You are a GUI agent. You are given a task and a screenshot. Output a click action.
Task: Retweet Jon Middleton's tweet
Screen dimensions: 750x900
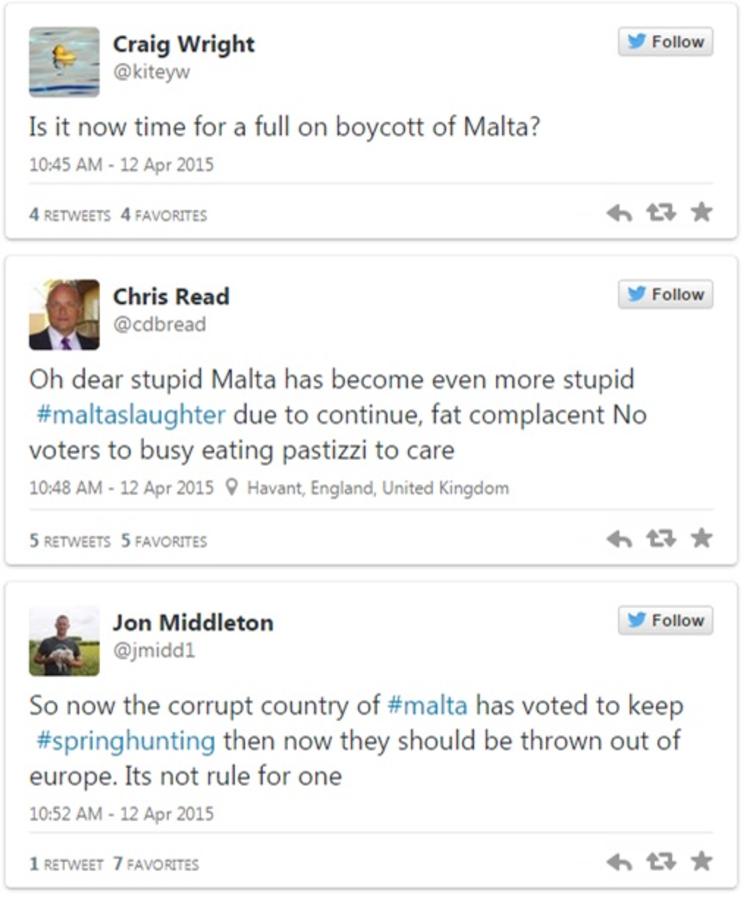pyautogui.click(x=660, y=862)
